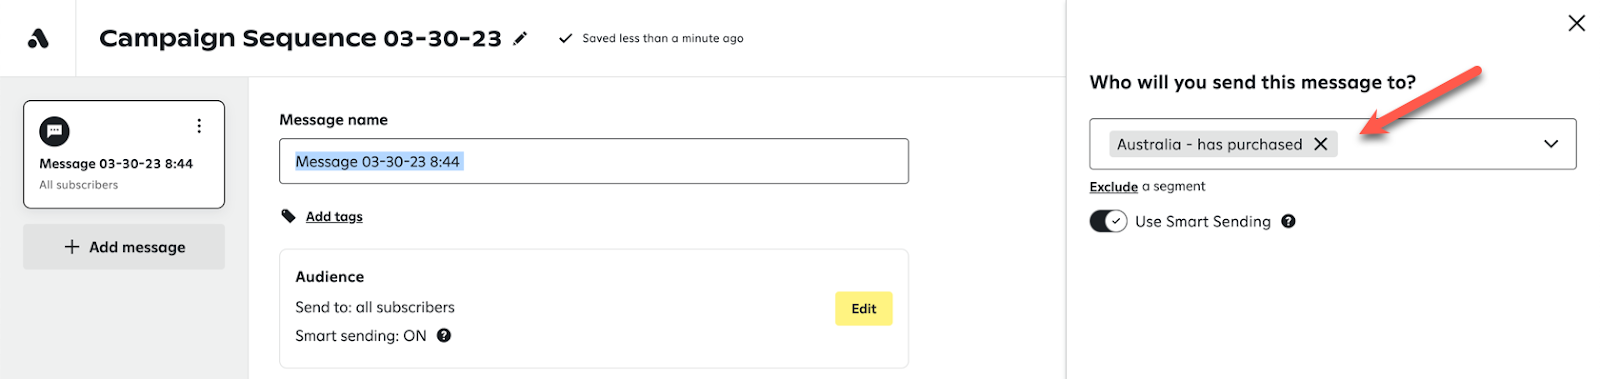
Task: Open Smart sending help in Audience card
Action: coord(444,336)
